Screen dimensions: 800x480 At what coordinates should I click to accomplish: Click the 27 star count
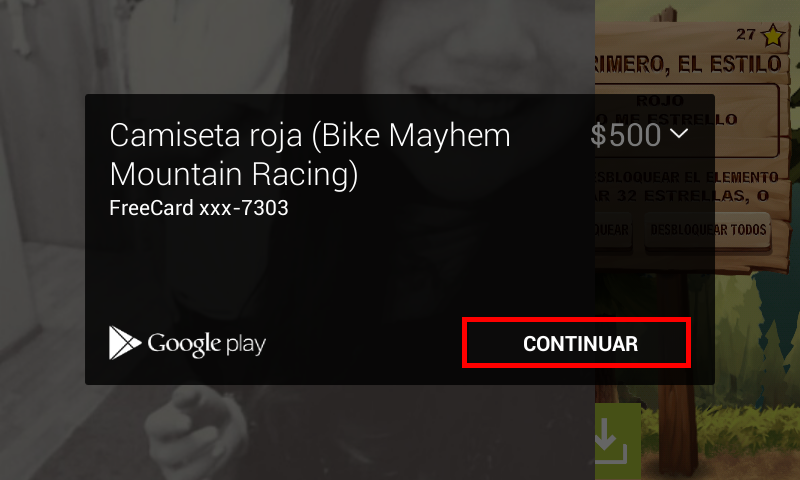(745, 35)
